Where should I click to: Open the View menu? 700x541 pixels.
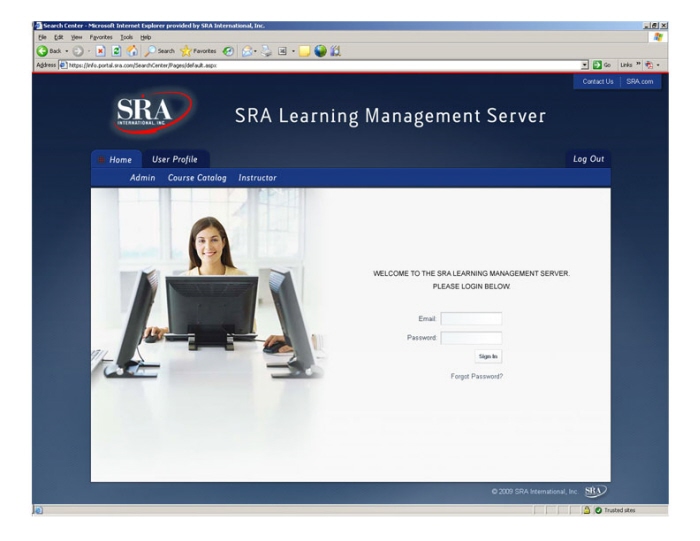[x=76, y=37]
